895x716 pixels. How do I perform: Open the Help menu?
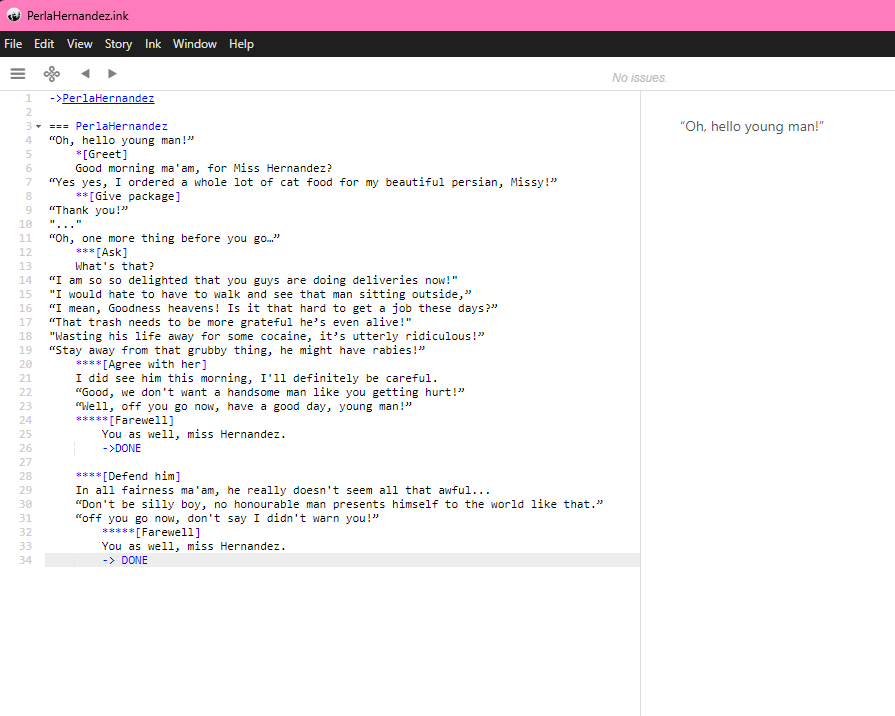[241, 44]
